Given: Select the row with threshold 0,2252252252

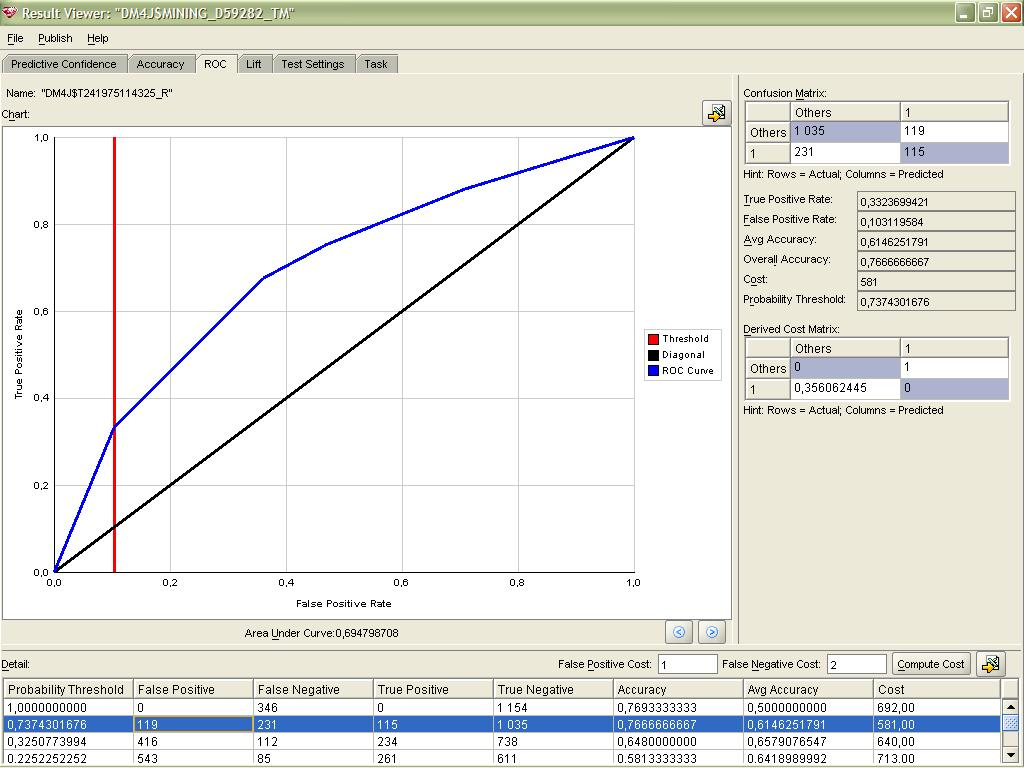Looking at the screenshot, I should [502, 758].
